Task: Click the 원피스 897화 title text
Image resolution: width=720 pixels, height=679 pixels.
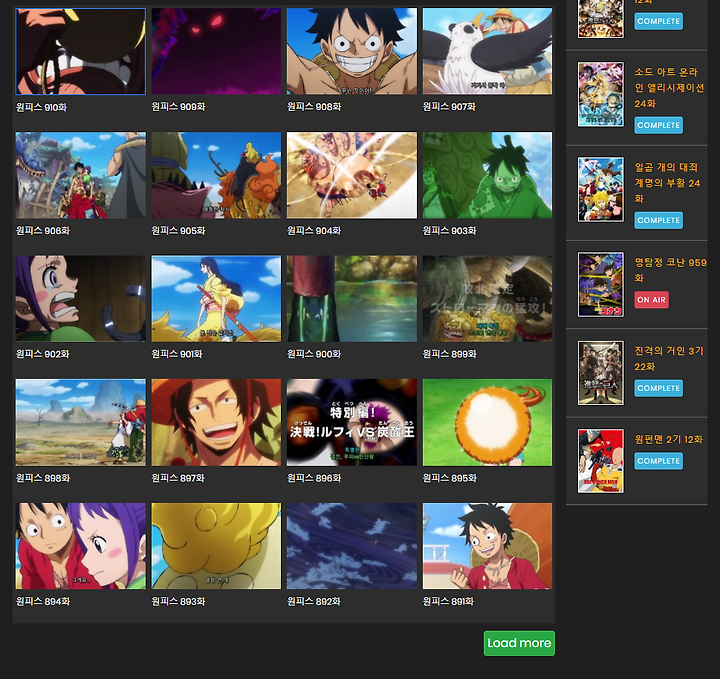Action: 178,478
